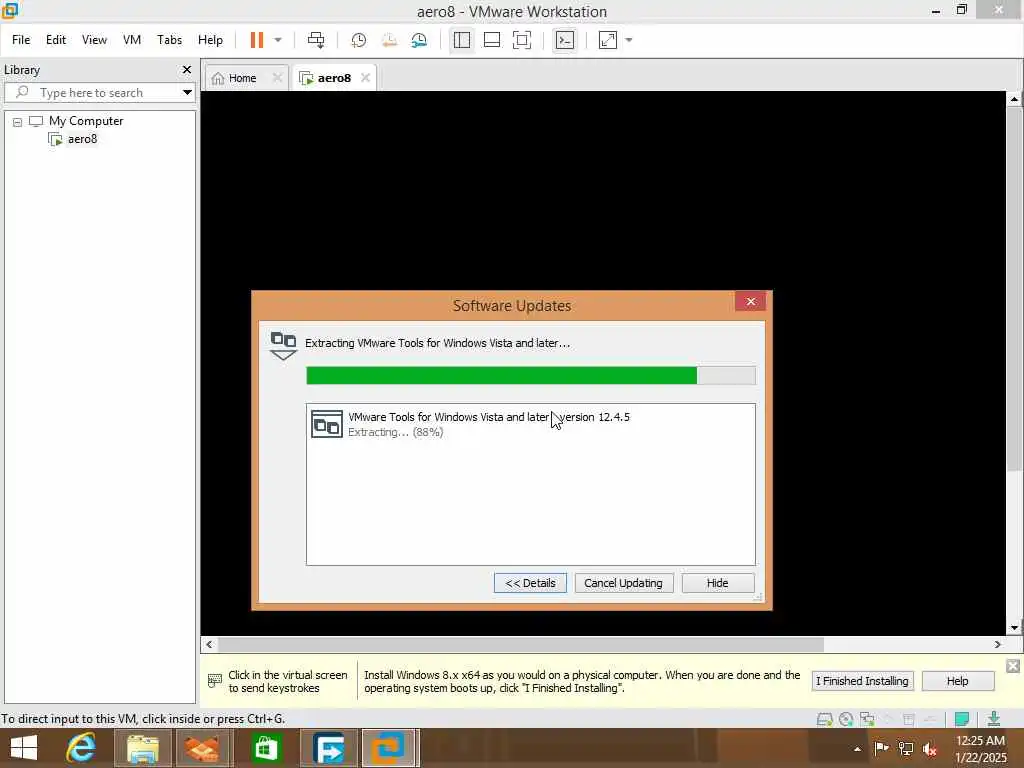1024x768 pixels.
Task: Click the Software Updates progress bar
Action: pos(531,376)
